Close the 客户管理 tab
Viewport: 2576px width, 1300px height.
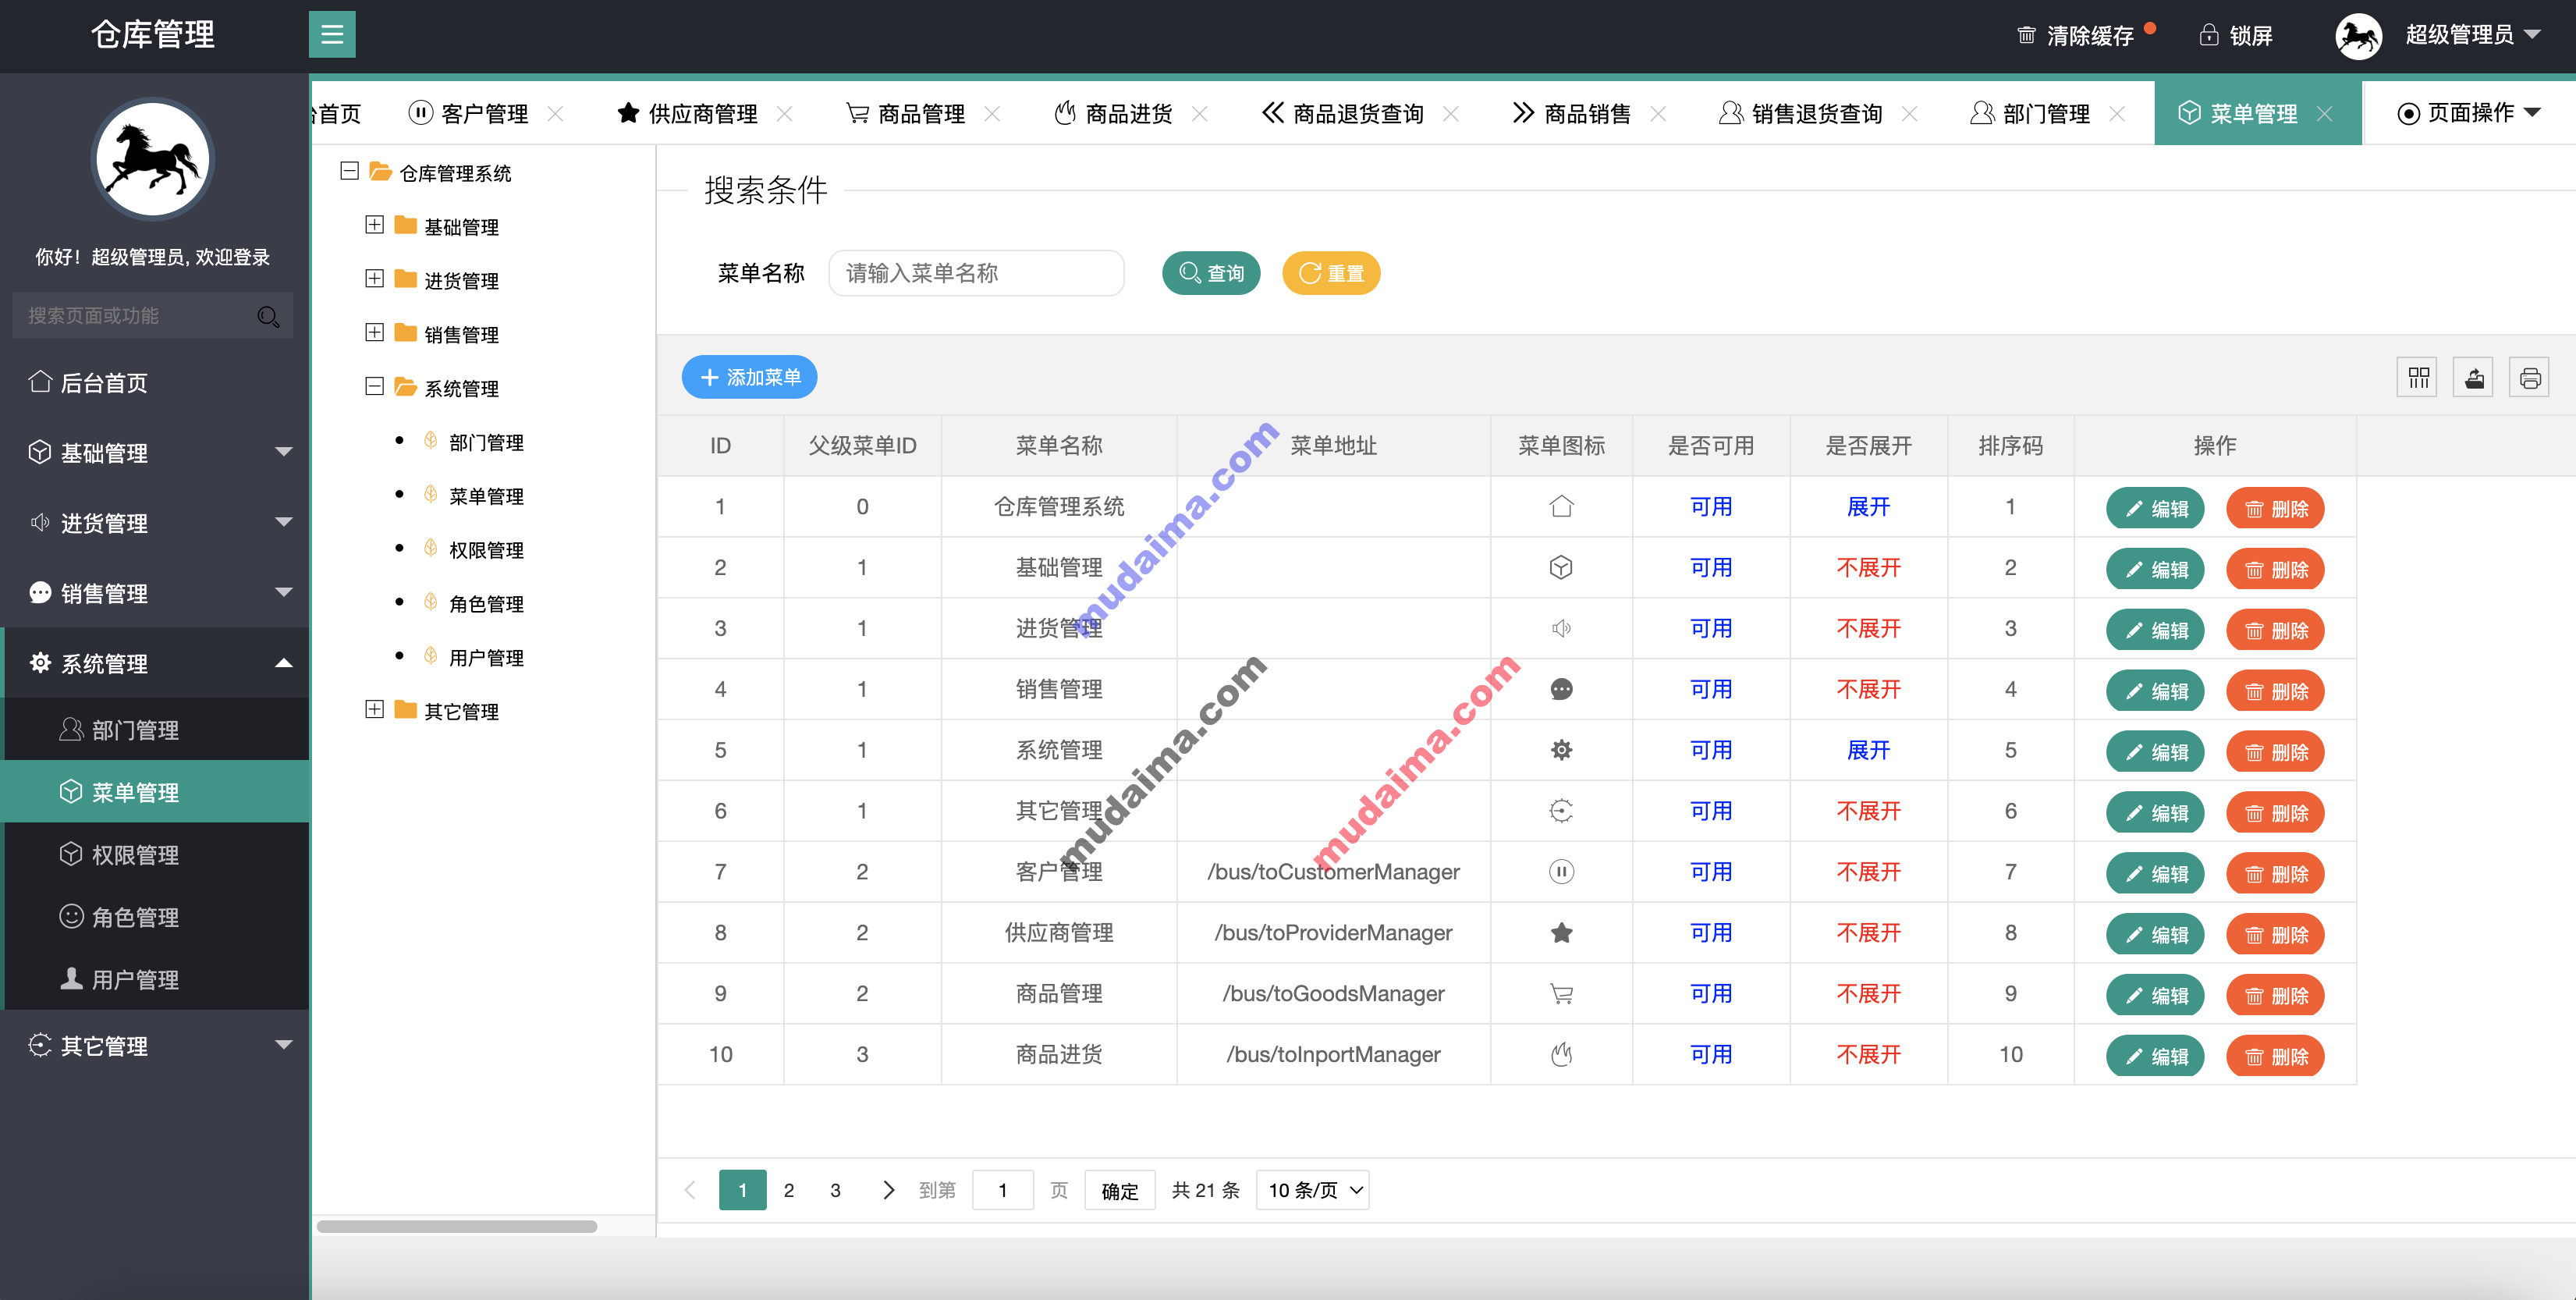(x=556, y=114)
